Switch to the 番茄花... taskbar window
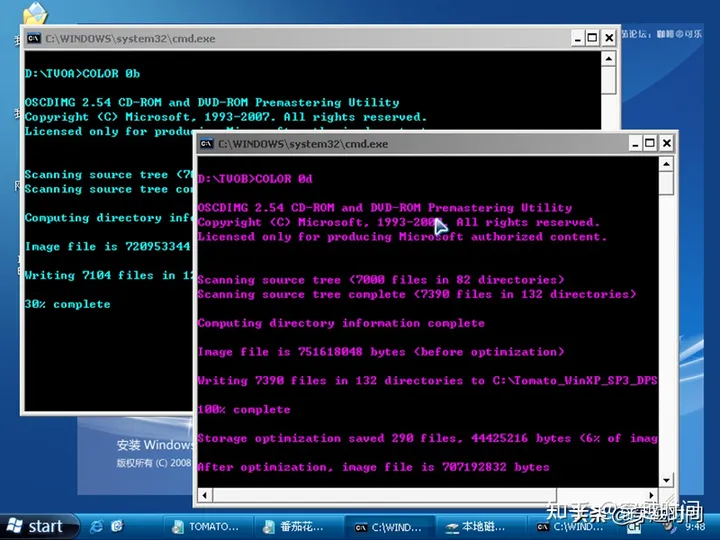720x540 pixels. pos(298,527)
